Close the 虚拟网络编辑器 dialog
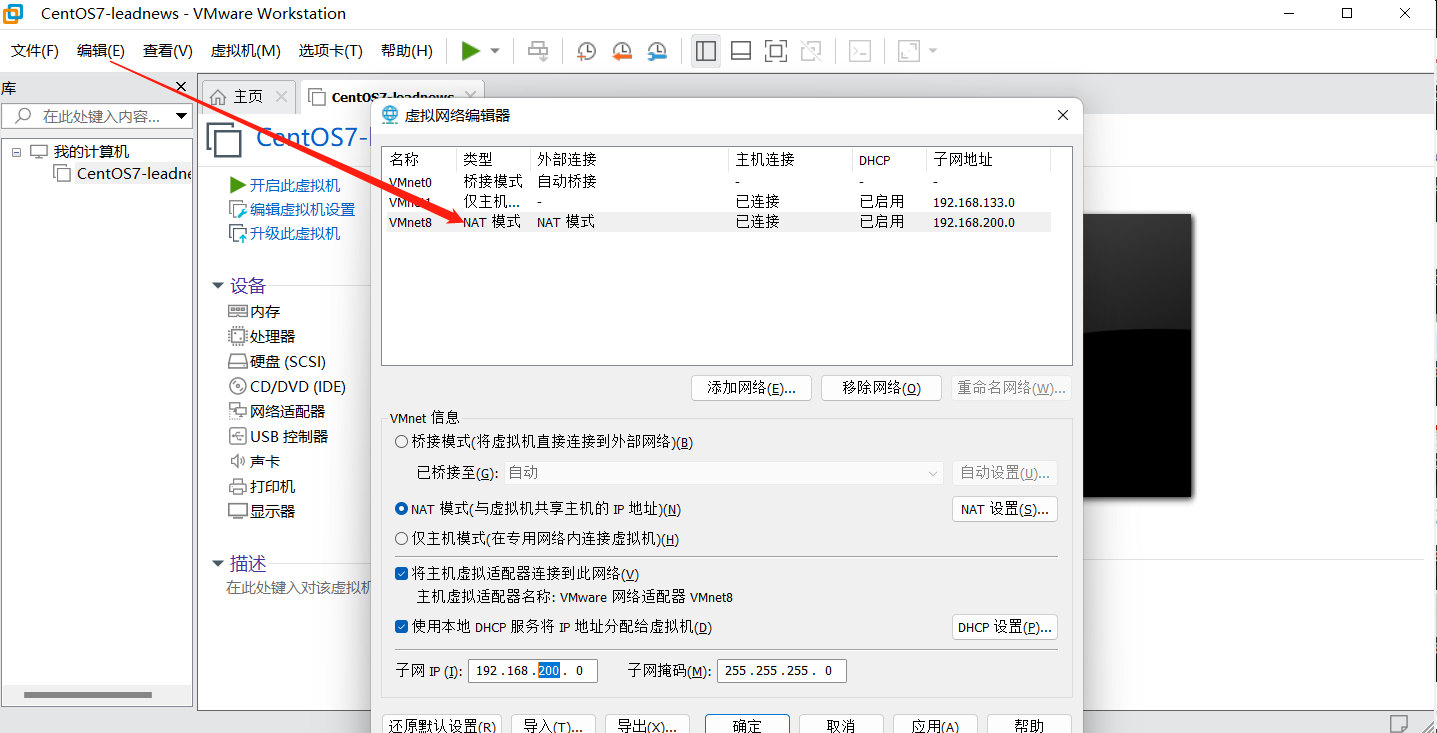 tap(1063, 115)
